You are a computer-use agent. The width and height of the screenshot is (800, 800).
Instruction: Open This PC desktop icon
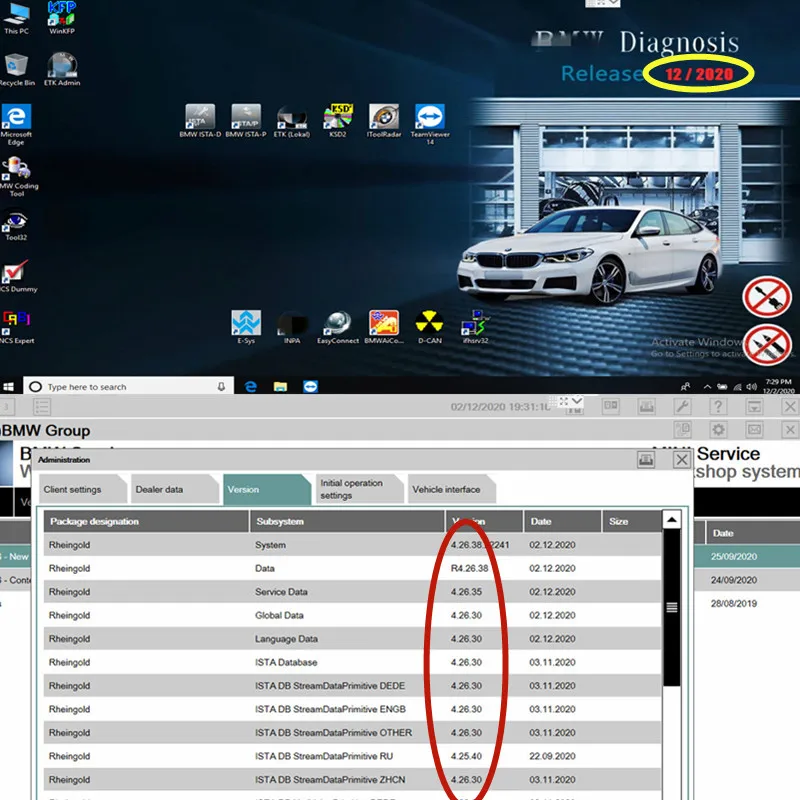[x=16, y=19]
